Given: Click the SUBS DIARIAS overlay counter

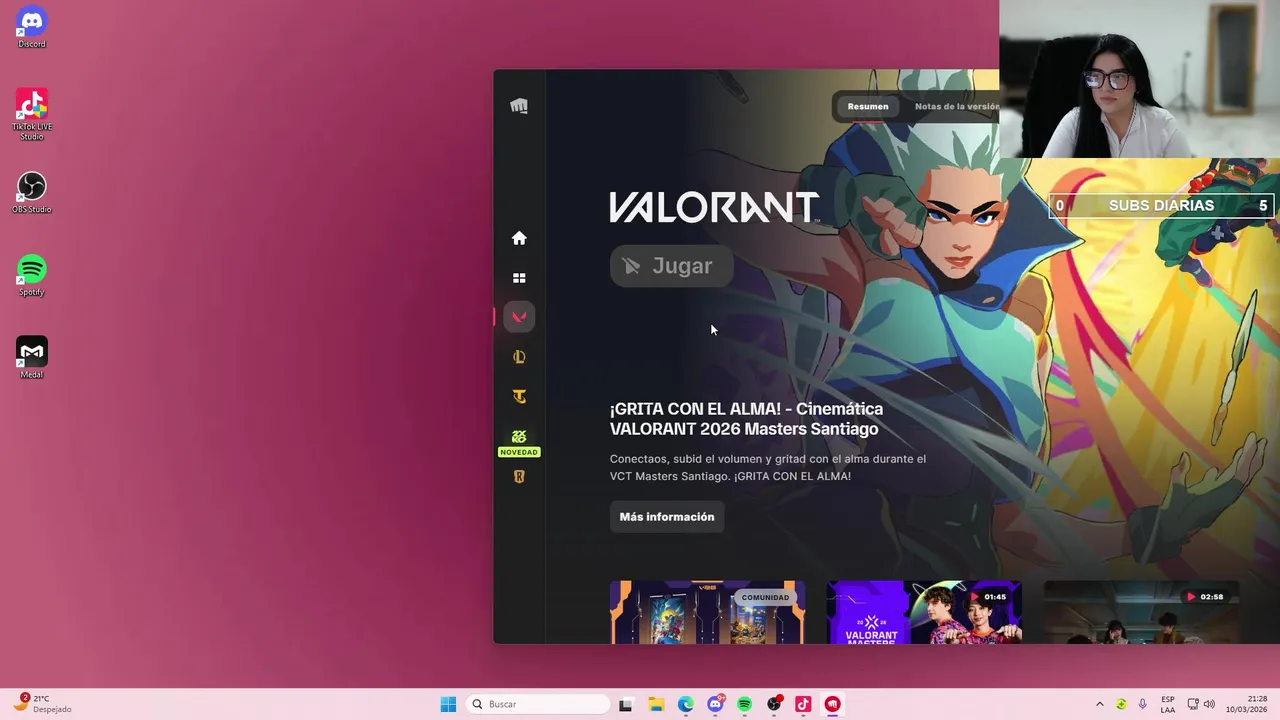Looking at the screenshot, I should 1161,206.
